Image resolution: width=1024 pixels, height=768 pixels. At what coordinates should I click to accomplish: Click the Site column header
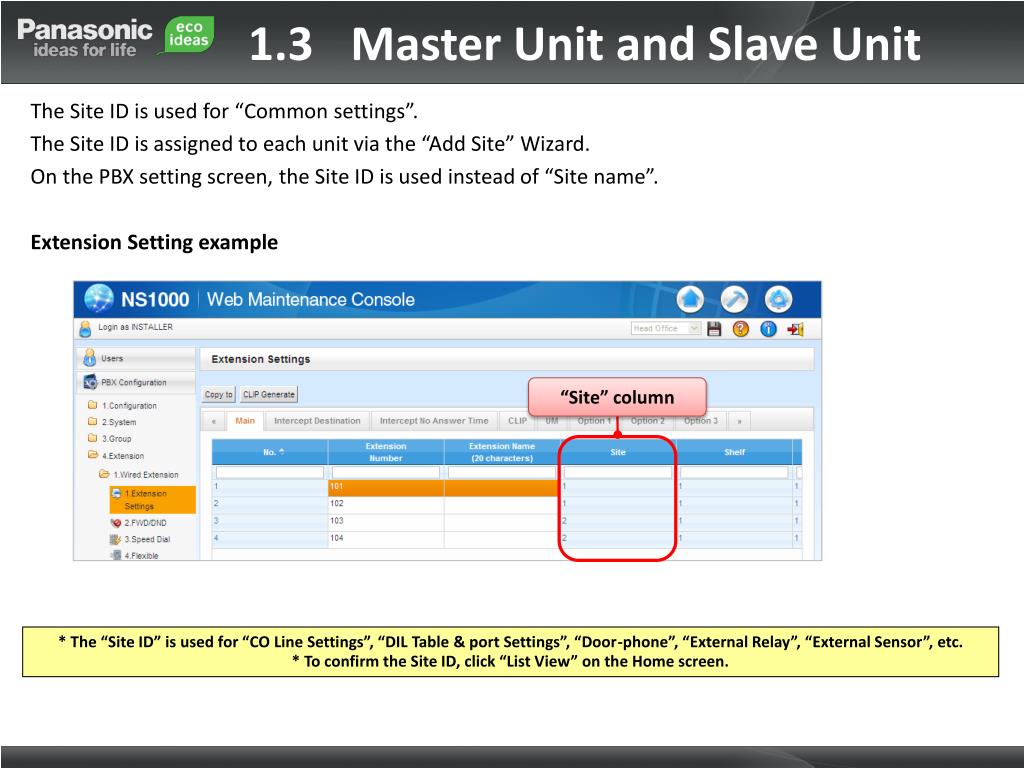click(x=618, y=452)
